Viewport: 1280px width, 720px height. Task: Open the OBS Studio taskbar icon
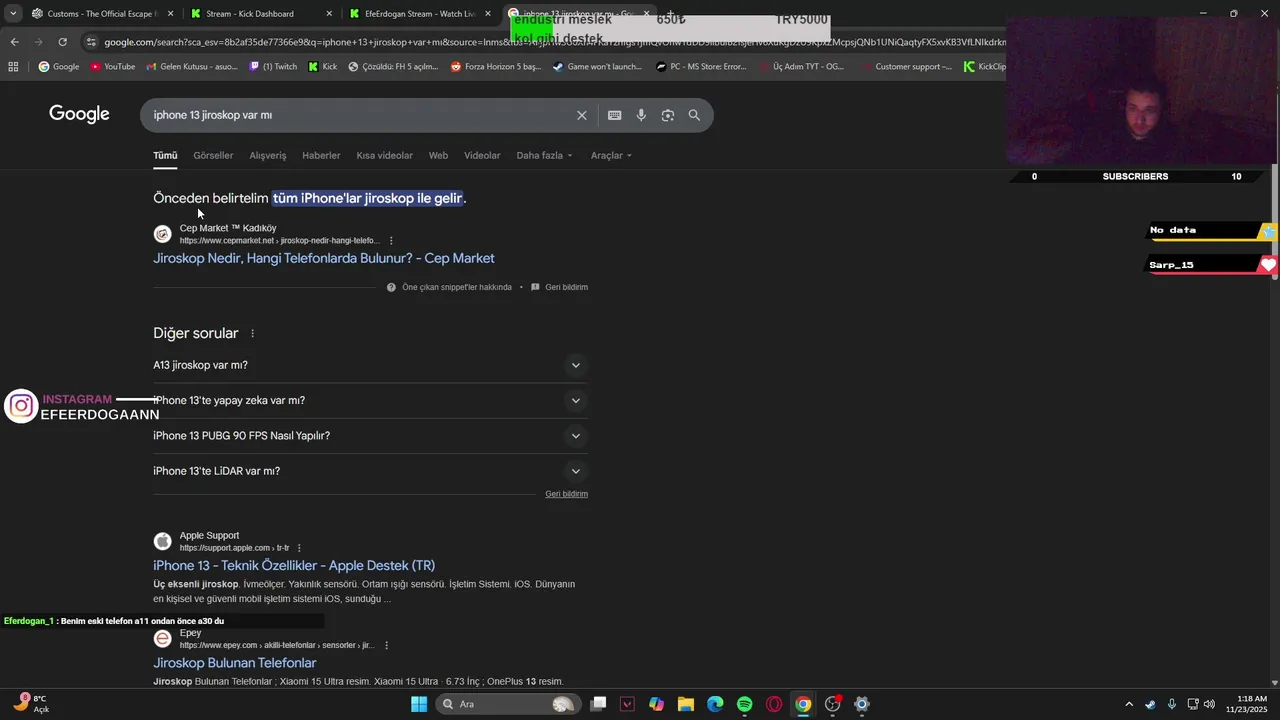tap(832, 704)
